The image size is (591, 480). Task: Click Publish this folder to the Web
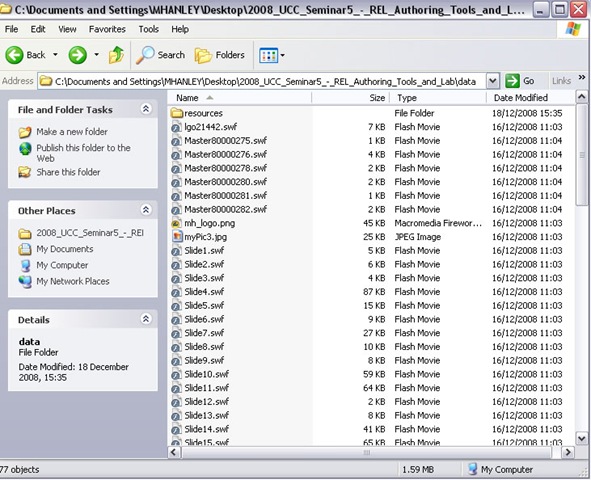(x=83, y=153)
